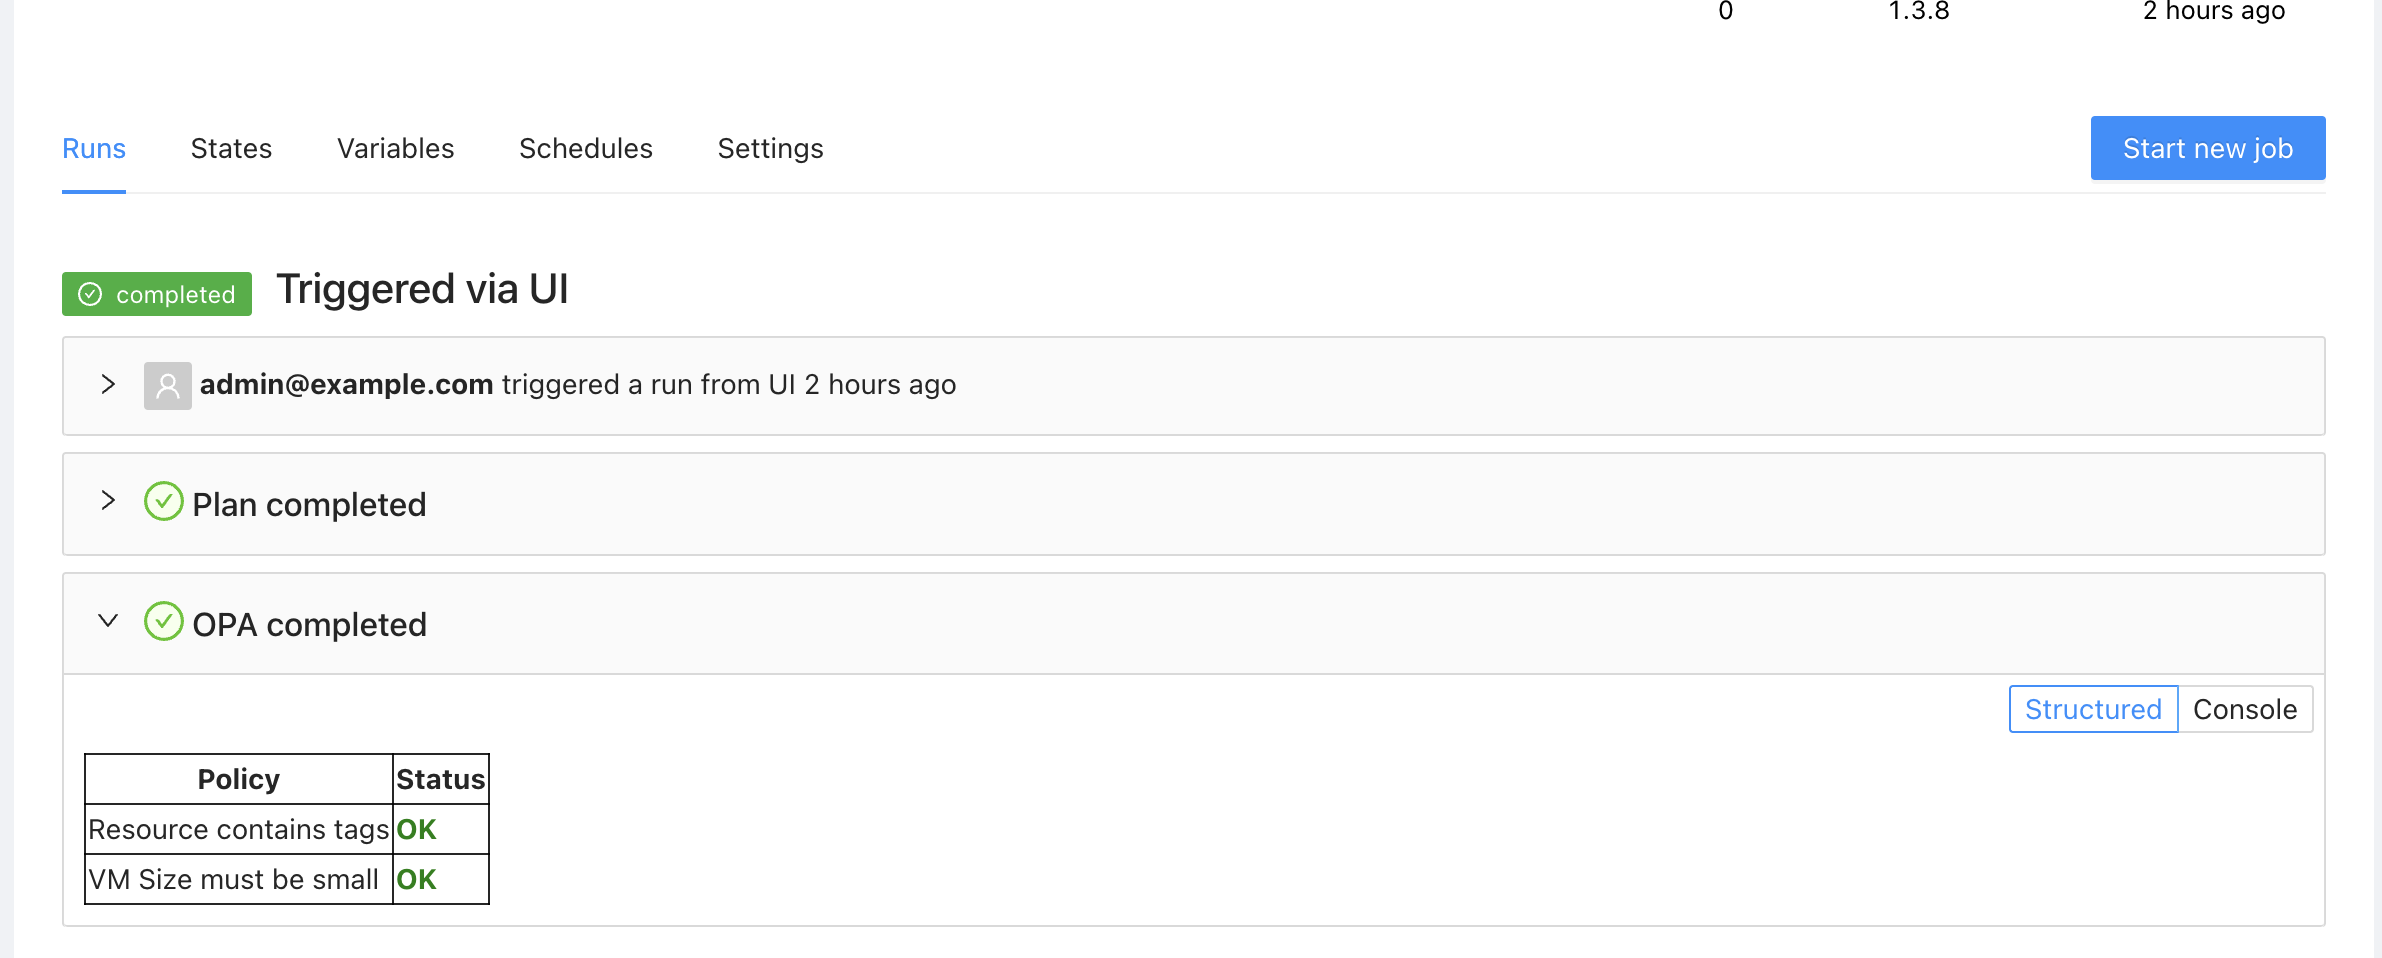Click the VM Size must be small policy
This screenshot has height=958, width=2382.
(234, 879)
